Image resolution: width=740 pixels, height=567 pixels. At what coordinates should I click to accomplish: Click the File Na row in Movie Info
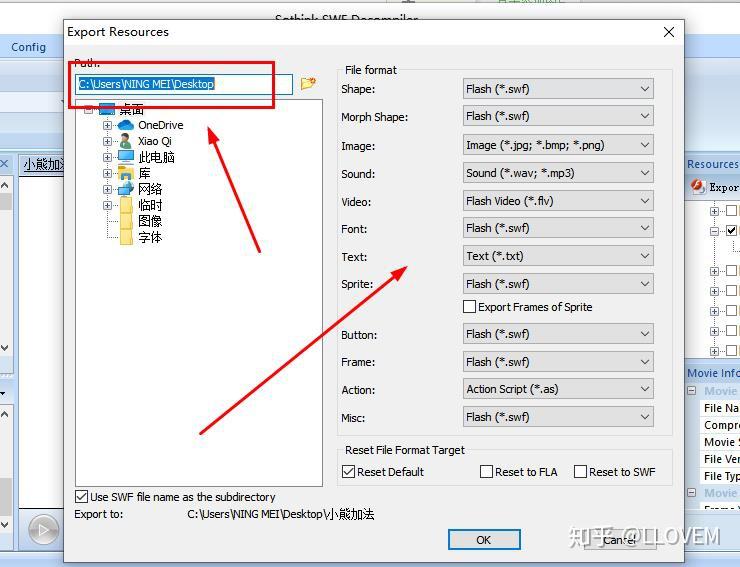720,408
